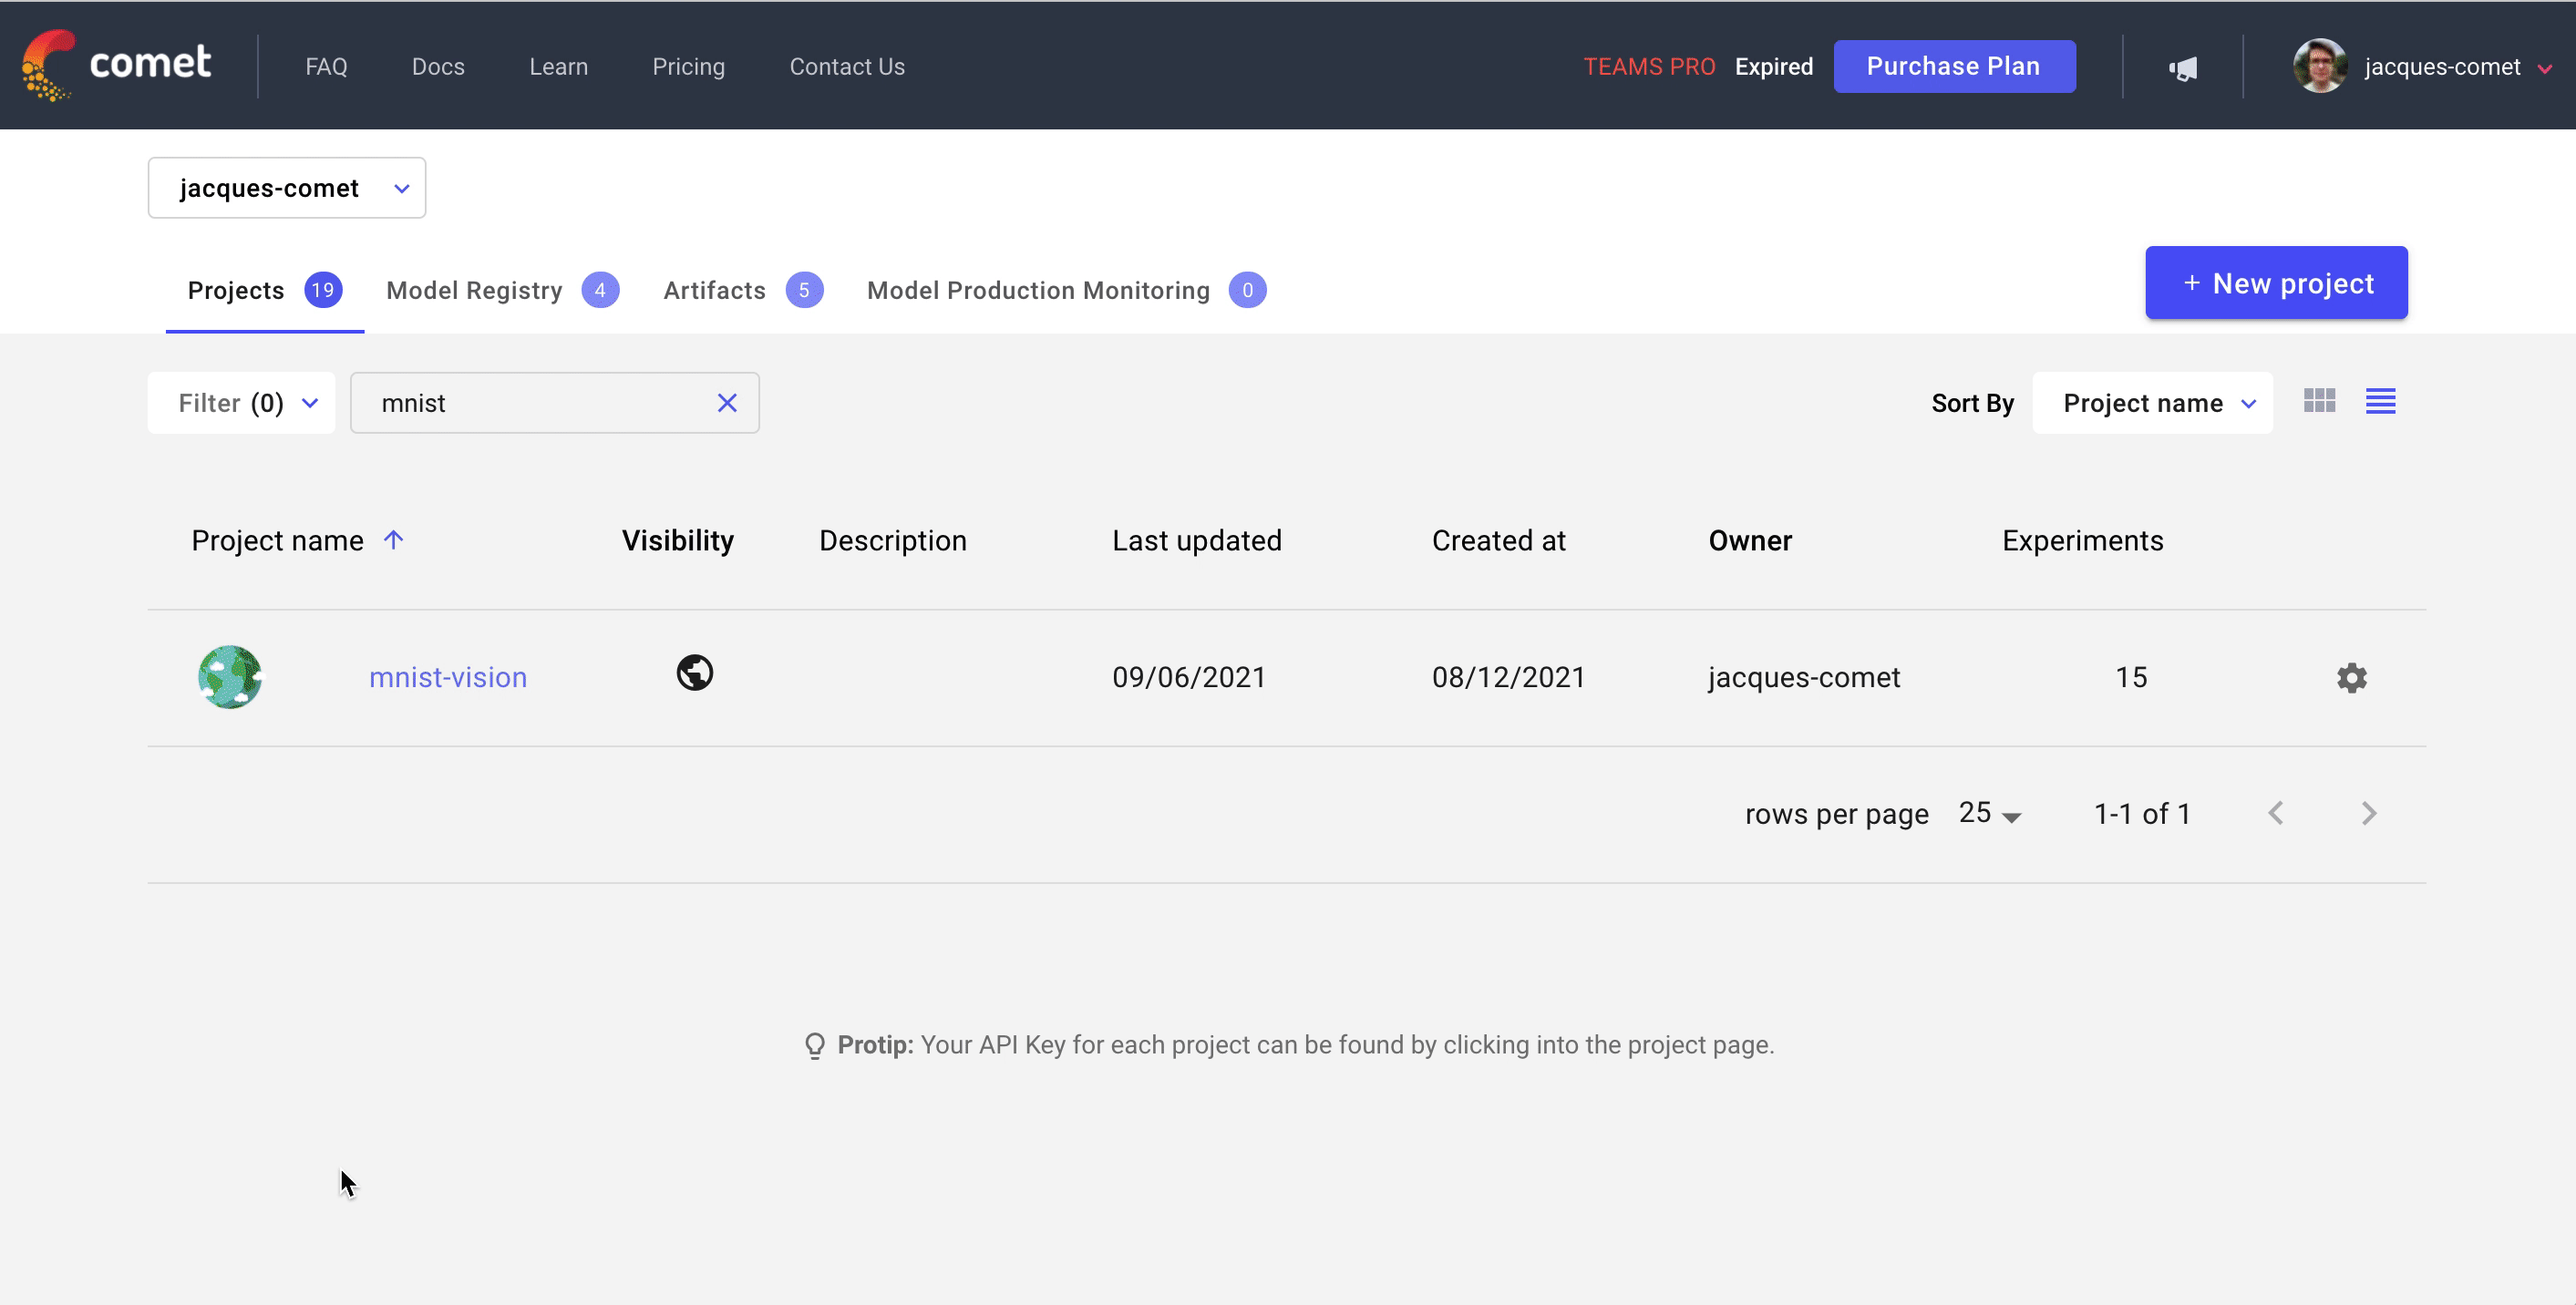Click the grid view icon
This screenshot has height=1305, width=2576.
click(x=2320, y=401)
